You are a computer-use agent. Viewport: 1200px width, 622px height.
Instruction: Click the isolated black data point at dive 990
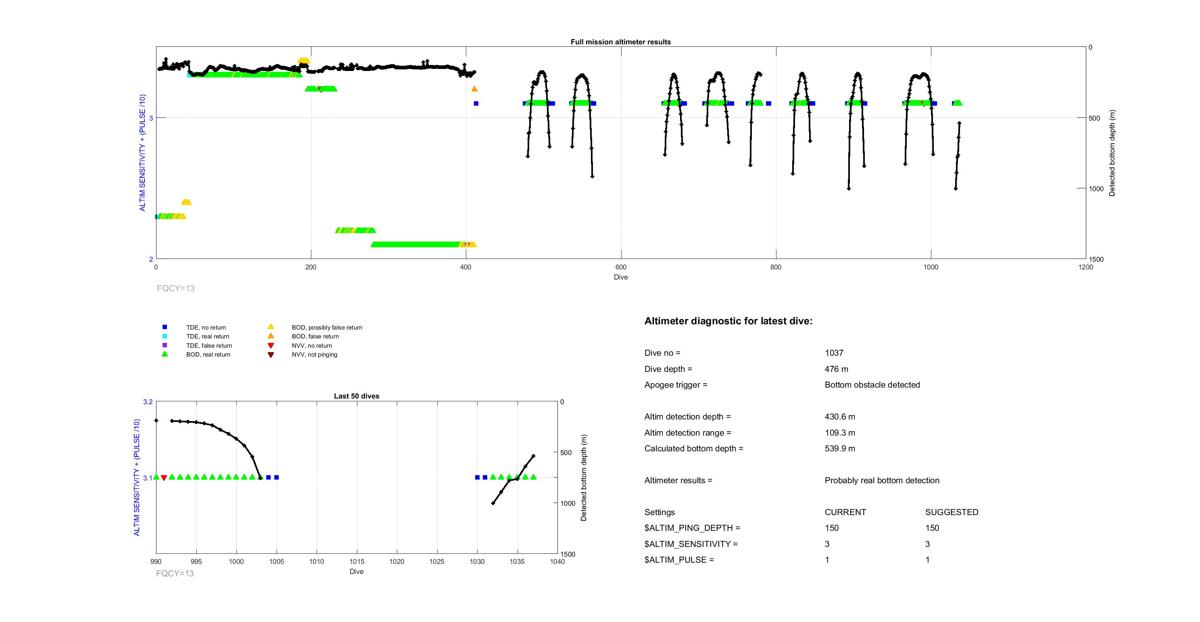[x=156, y=421]
